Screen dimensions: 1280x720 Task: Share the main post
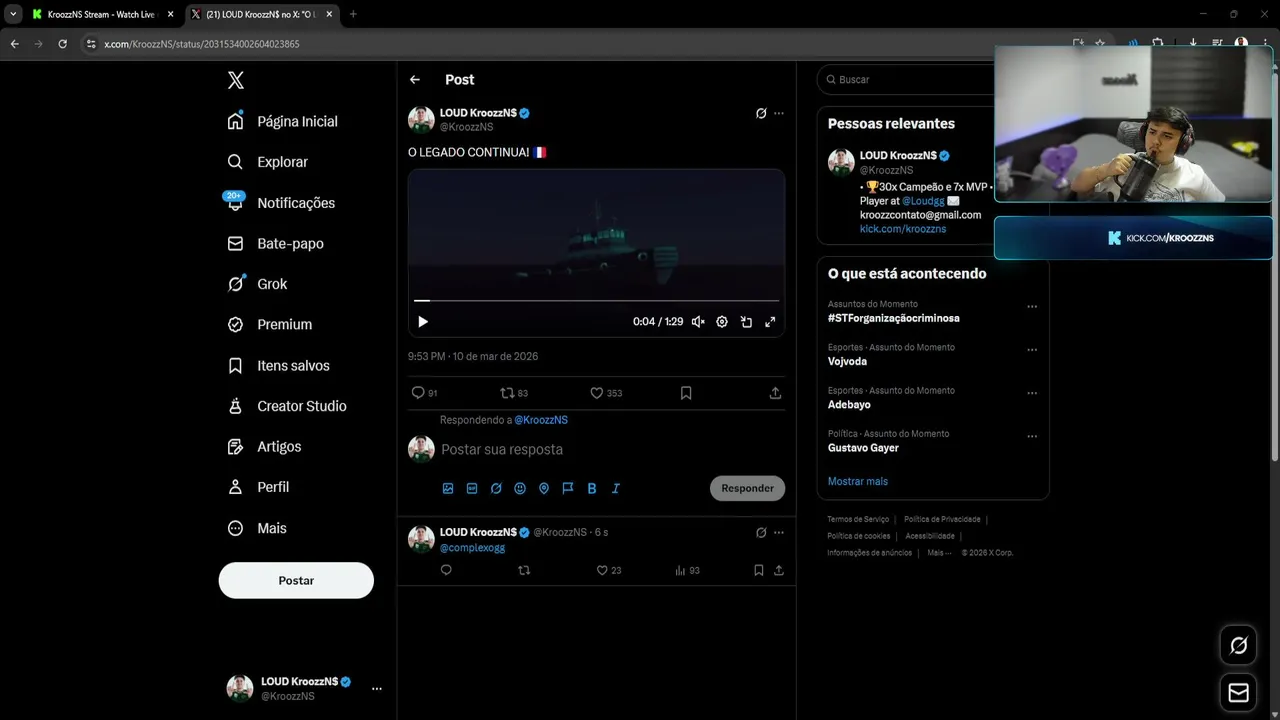pos(775,393)
